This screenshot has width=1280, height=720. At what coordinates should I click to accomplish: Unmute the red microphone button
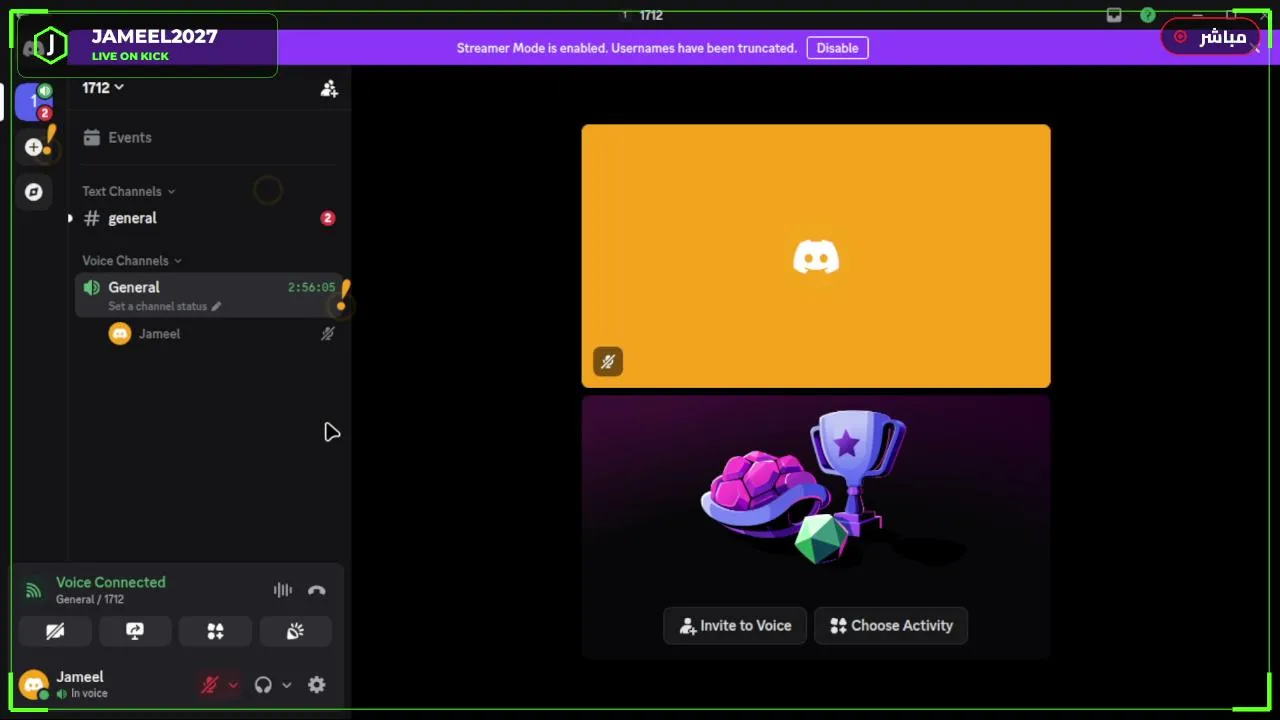210,685
